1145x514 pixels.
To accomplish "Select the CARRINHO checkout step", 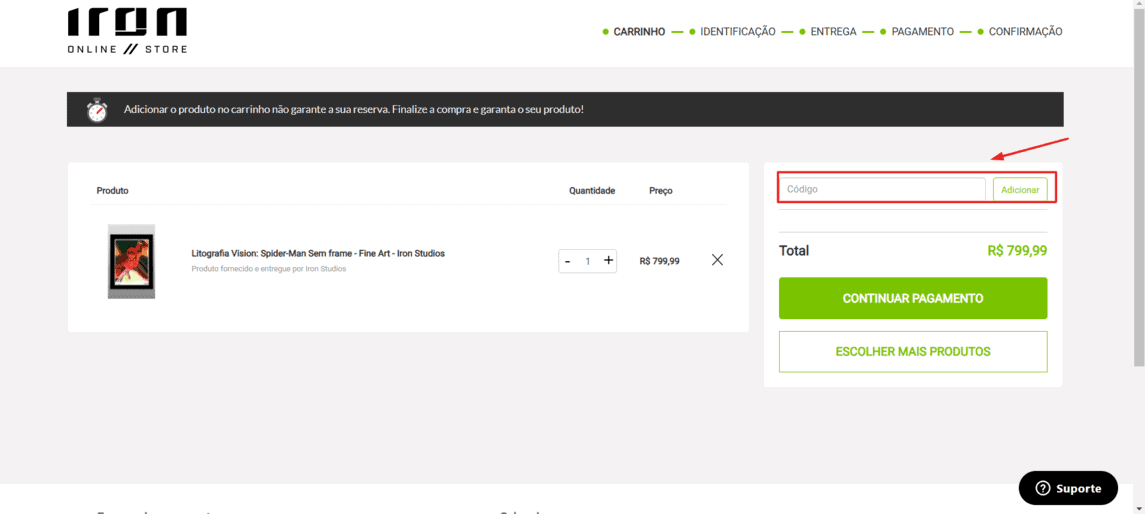I will [x=639, y=32].
